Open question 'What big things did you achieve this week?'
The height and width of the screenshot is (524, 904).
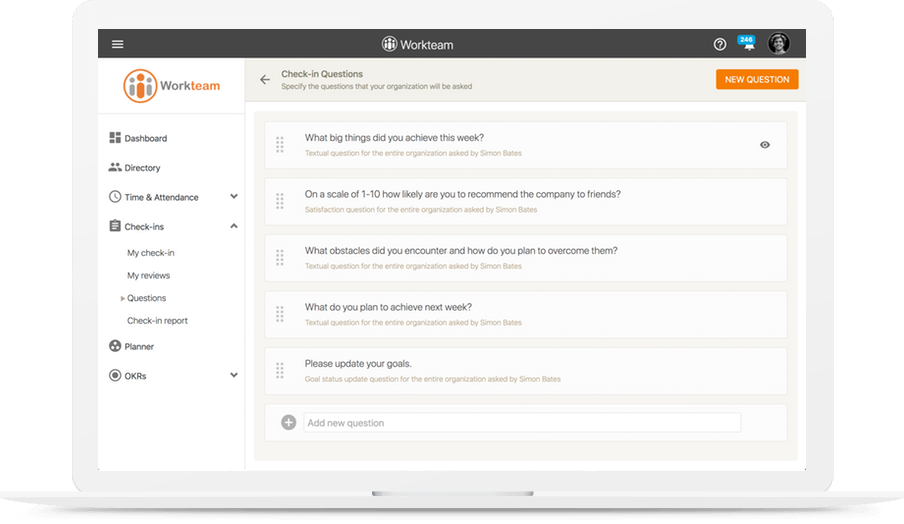point(394,138)
